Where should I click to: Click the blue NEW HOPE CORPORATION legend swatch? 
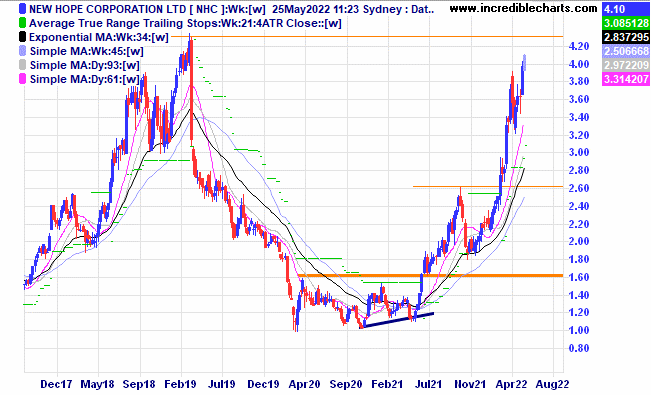22,9
